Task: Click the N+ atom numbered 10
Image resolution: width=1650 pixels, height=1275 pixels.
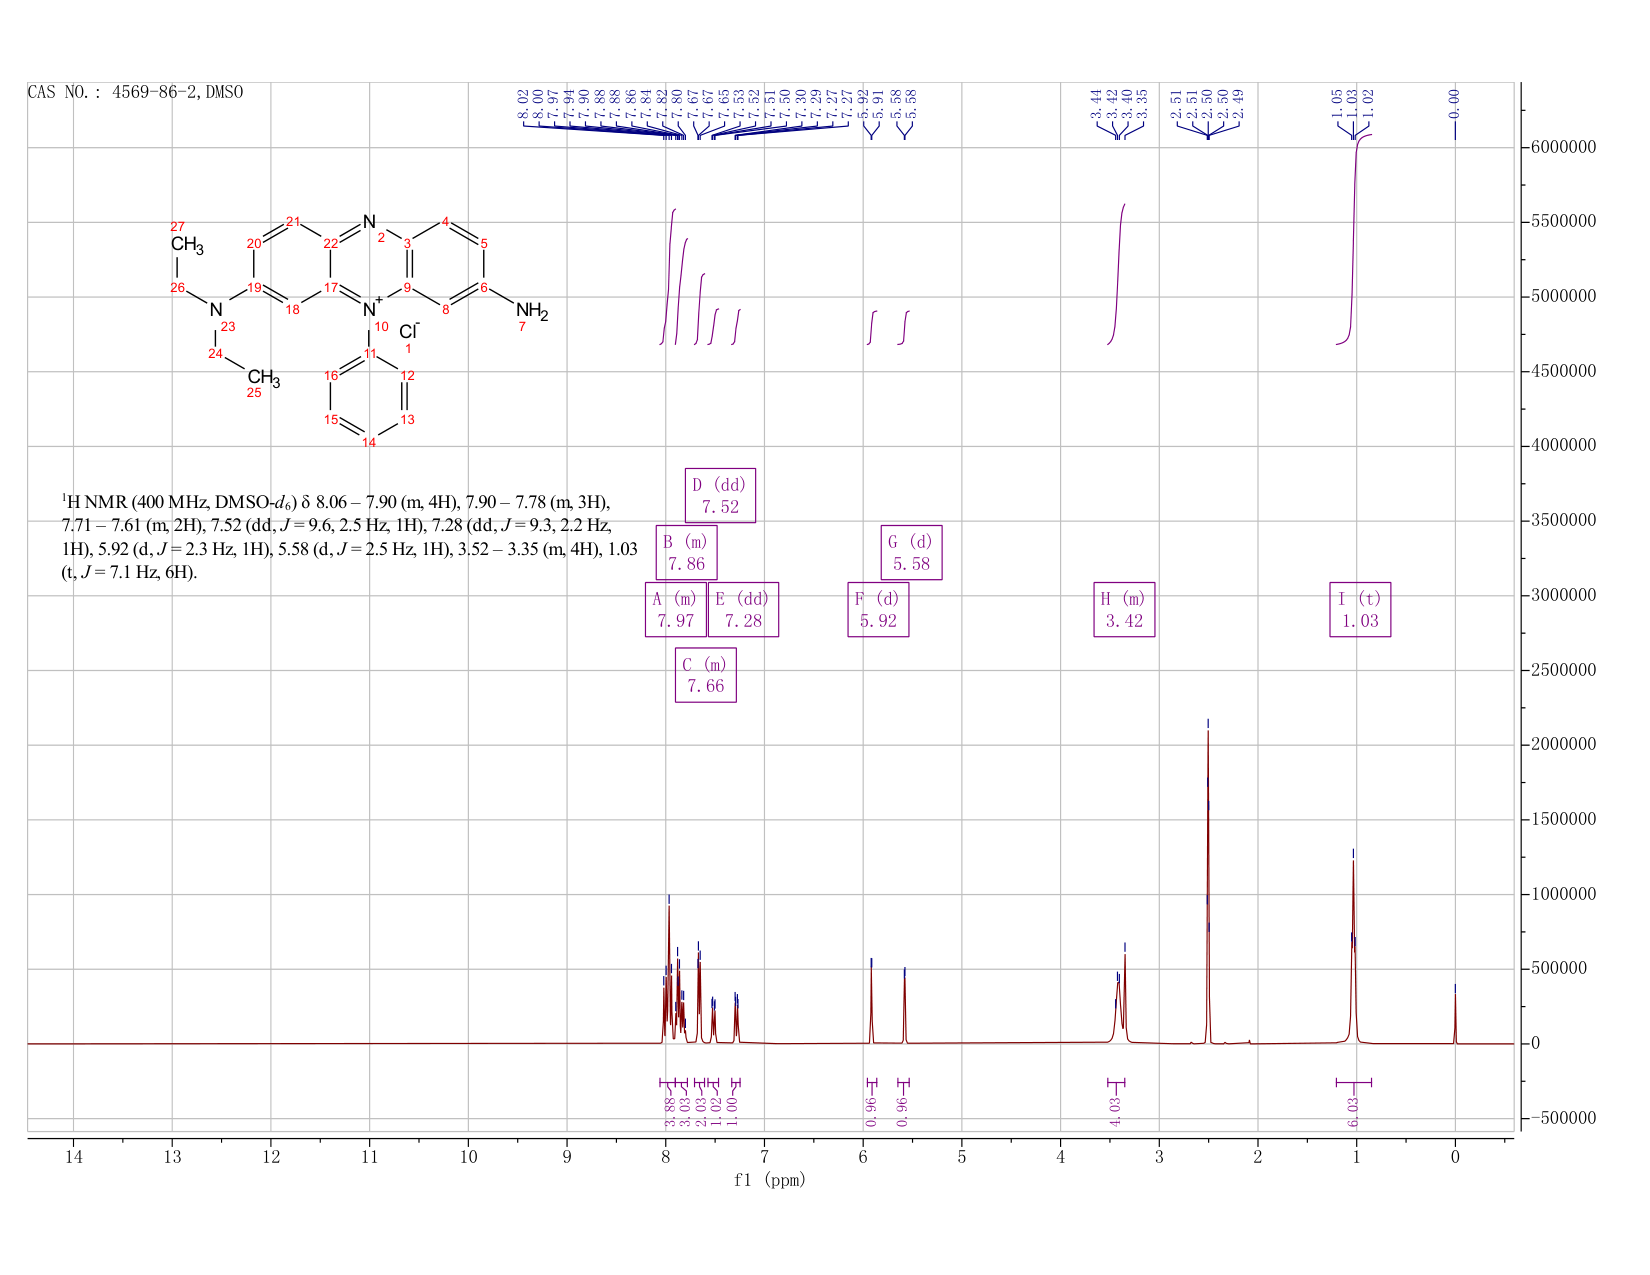Action: (x=372, y=308)
